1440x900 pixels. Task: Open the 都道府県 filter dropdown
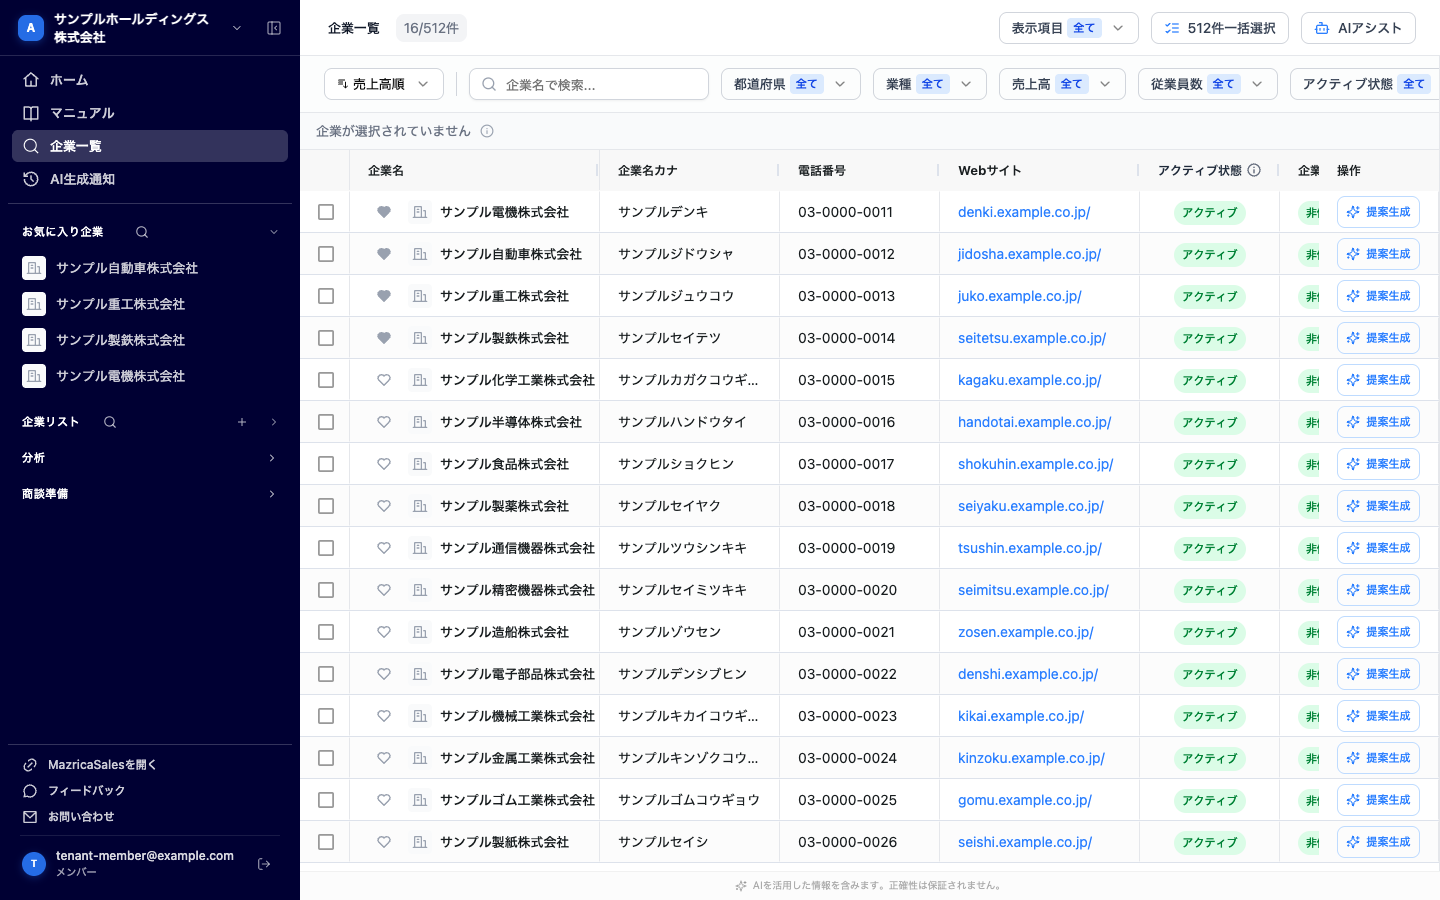click(791, 84)
